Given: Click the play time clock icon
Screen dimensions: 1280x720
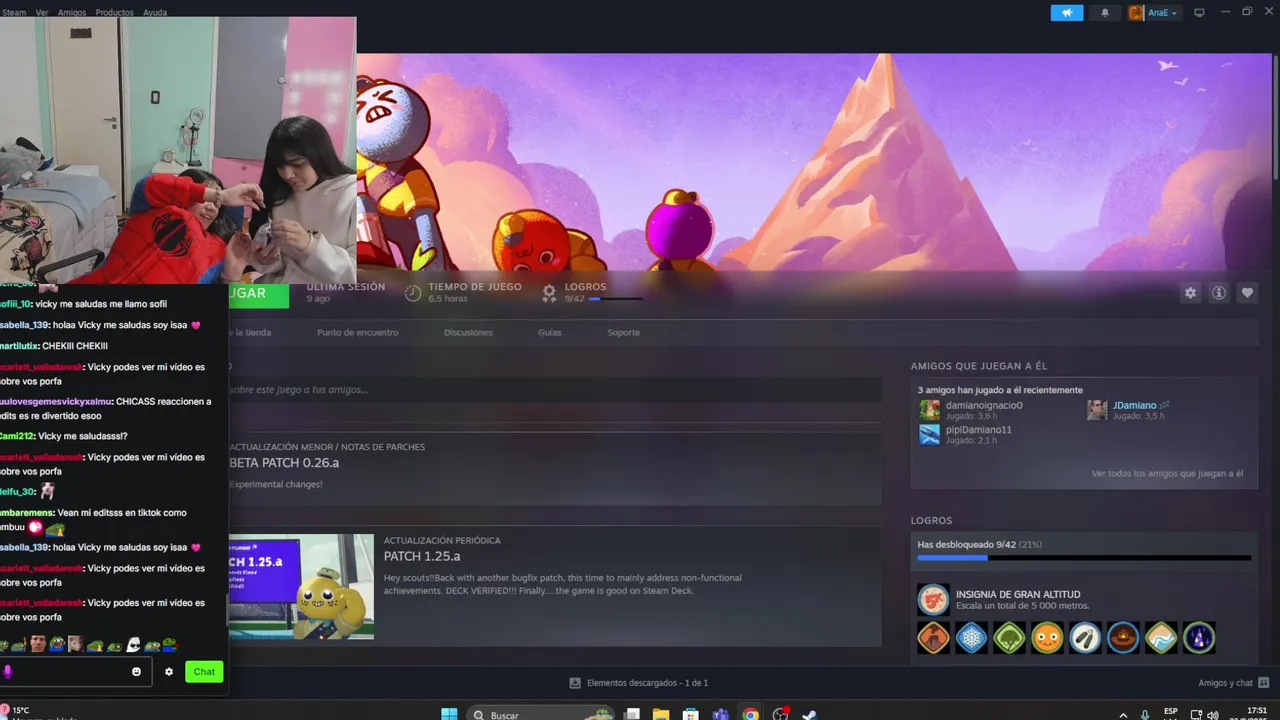Looking at the screenshot, I should (413, 293).
